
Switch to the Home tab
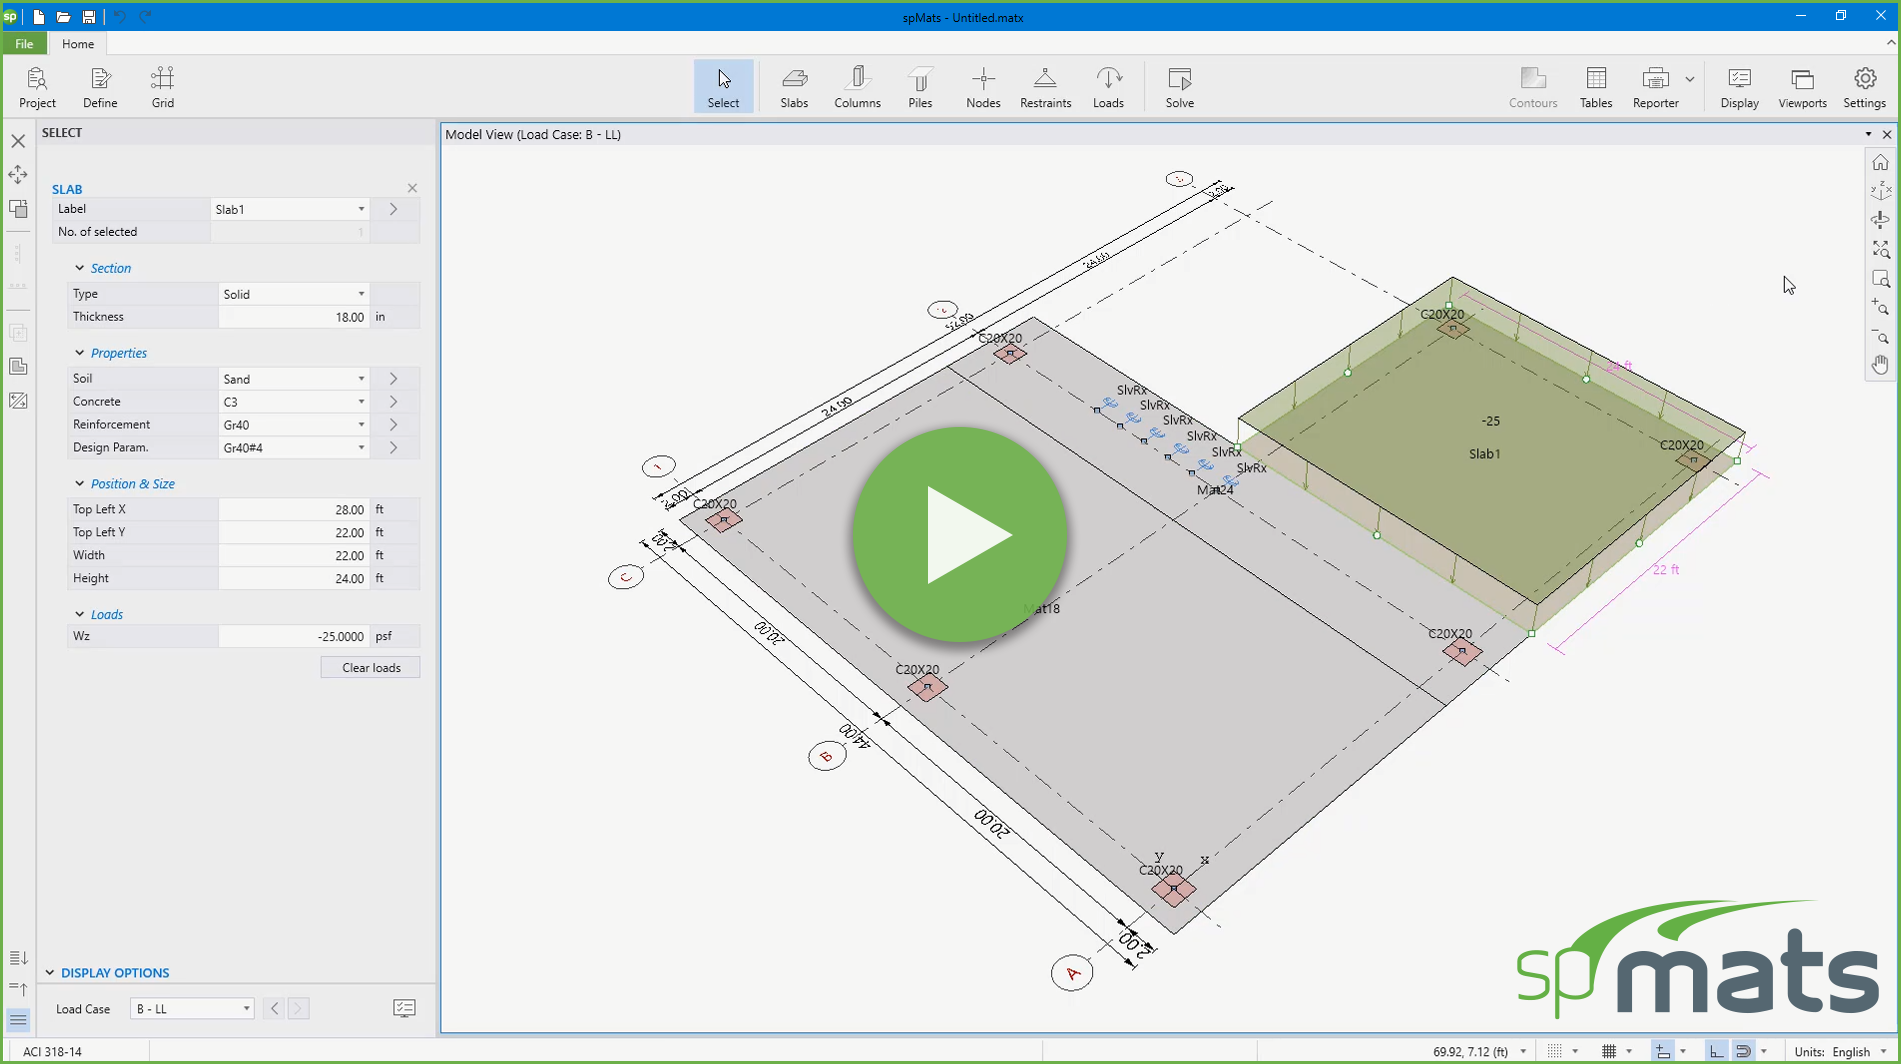[78, 44]
